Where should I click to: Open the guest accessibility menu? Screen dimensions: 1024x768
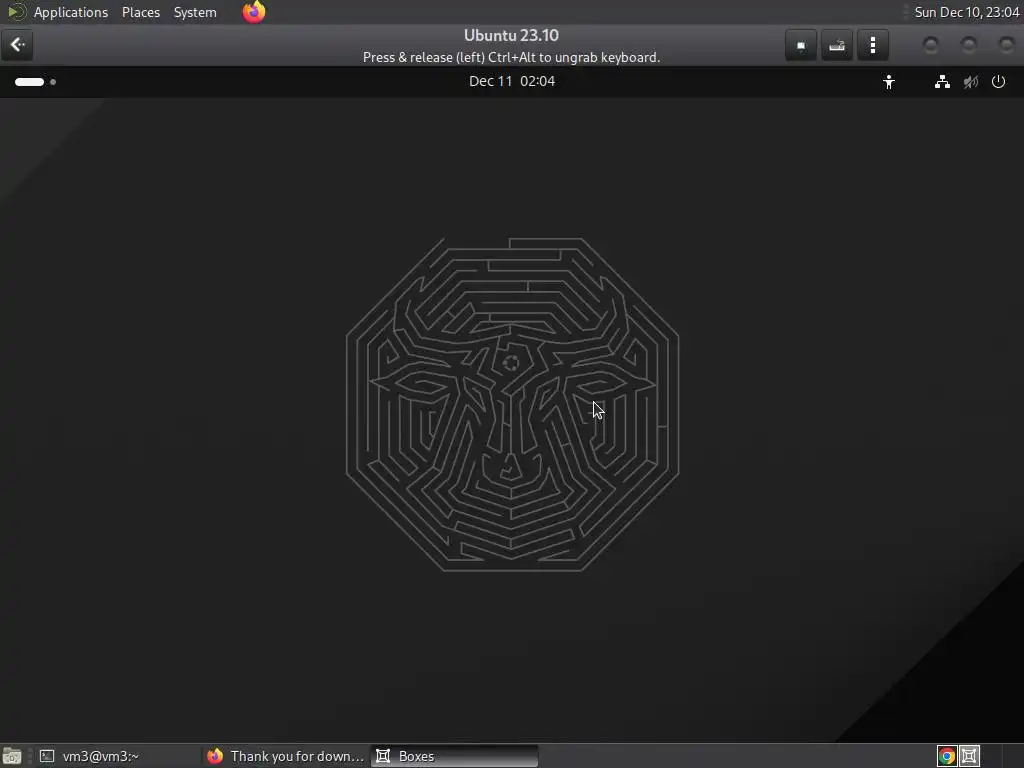pos(888,82)
